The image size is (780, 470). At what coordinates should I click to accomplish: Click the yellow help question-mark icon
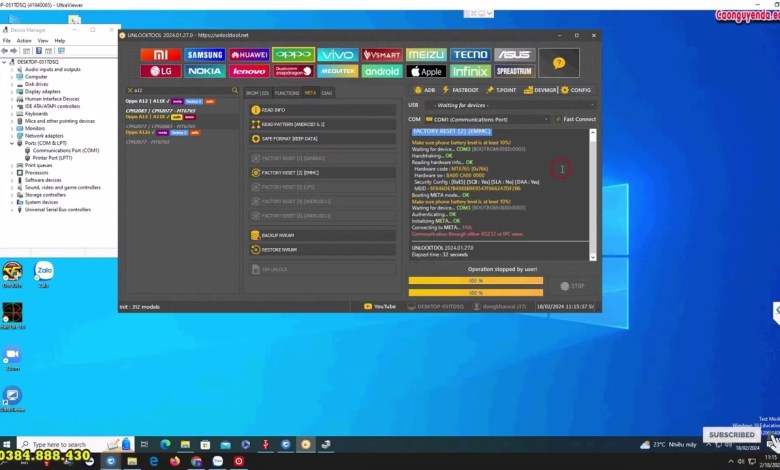tap(559, 63)
